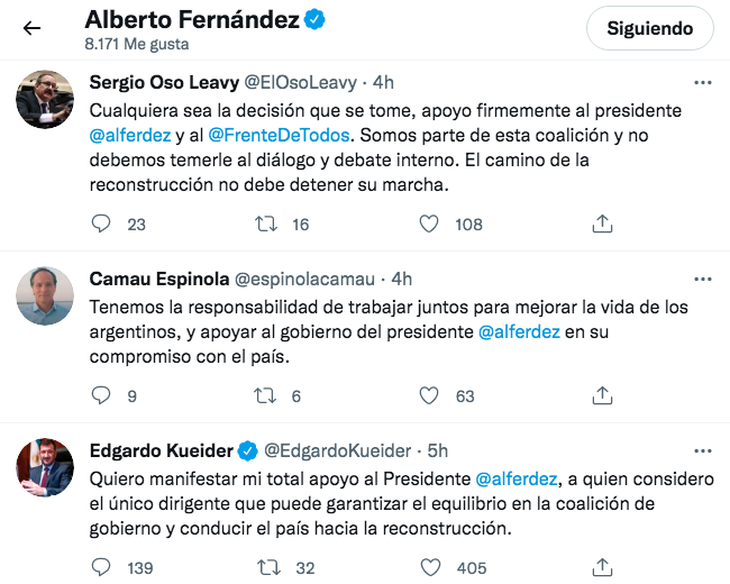The image size is (730, 584).
Task: Open more options on Camau Espinola's tweet
Action: 703,279
